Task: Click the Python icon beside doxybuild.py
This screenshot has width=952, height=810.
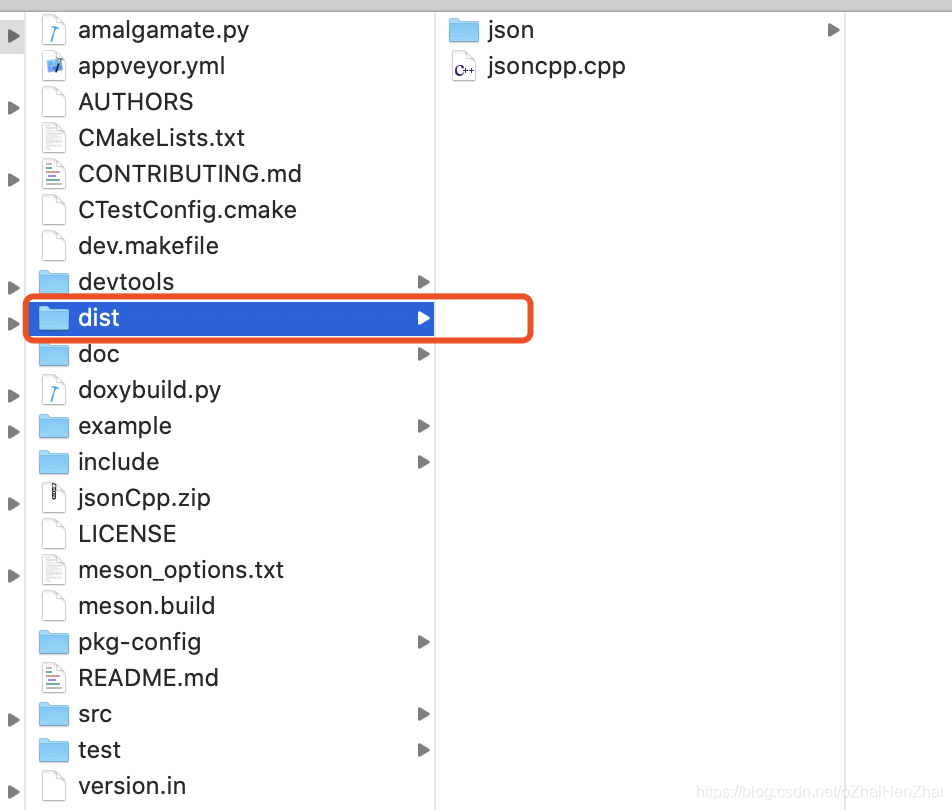Action: (54, 390)
